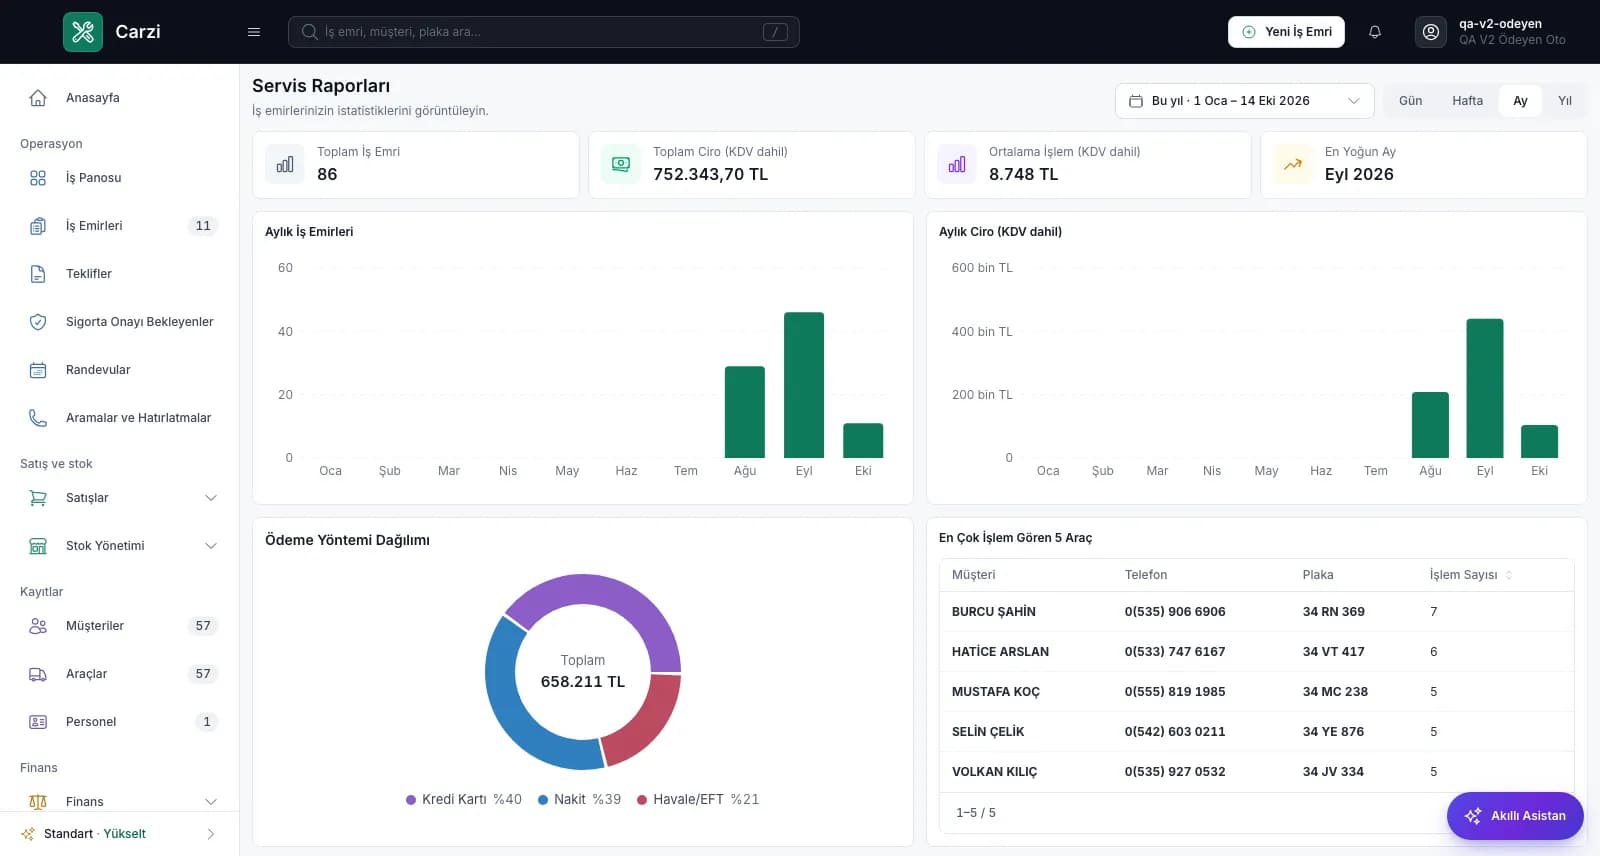The image size is (1600, 856).
Task: Switch to the Hafta period tab
Action: tap(1467, 101)
